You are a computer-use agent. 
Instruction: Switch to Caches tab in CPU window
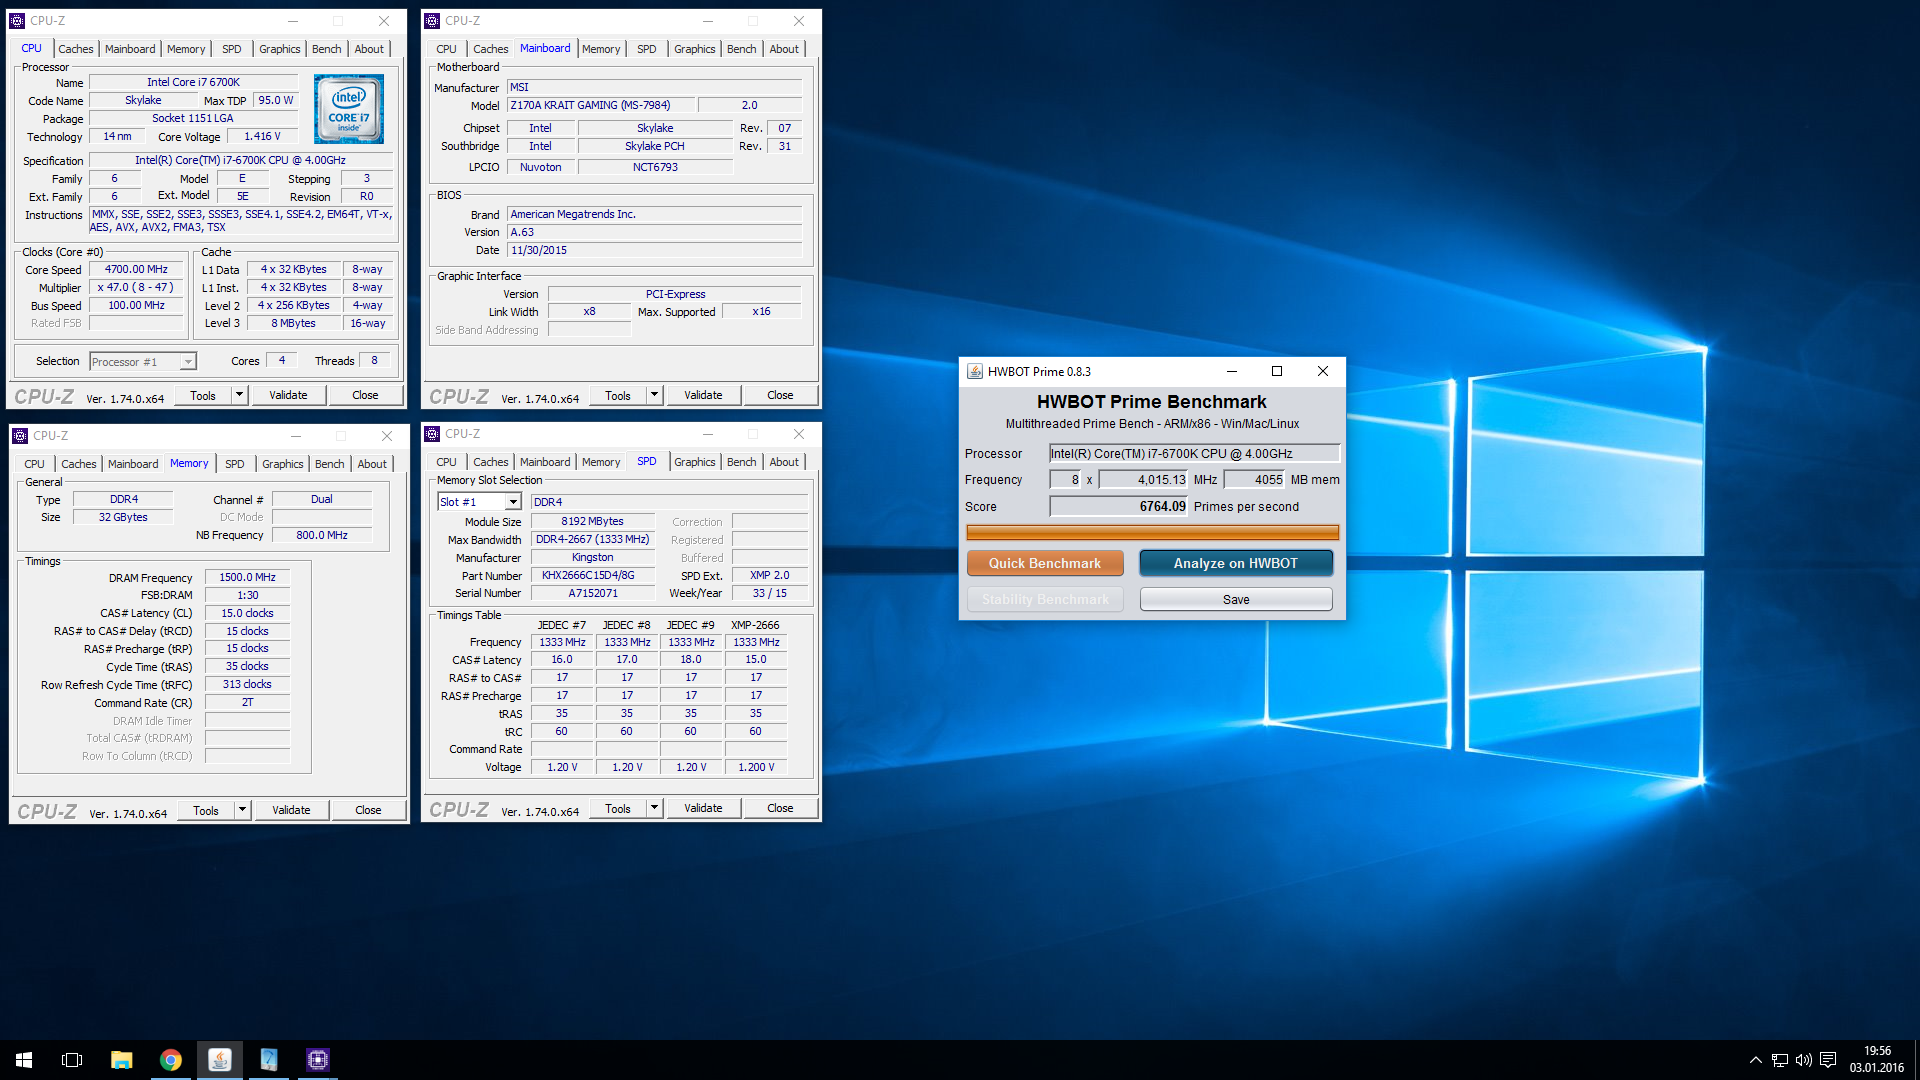75,49
